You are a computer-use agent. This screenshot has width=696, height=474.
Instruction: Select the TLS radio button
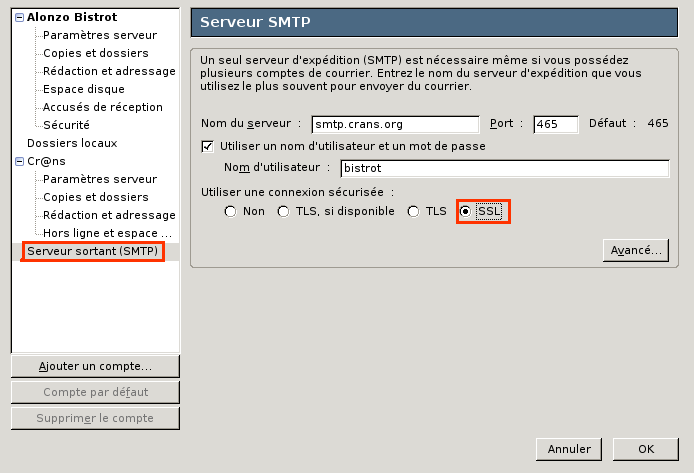point(413,212)
